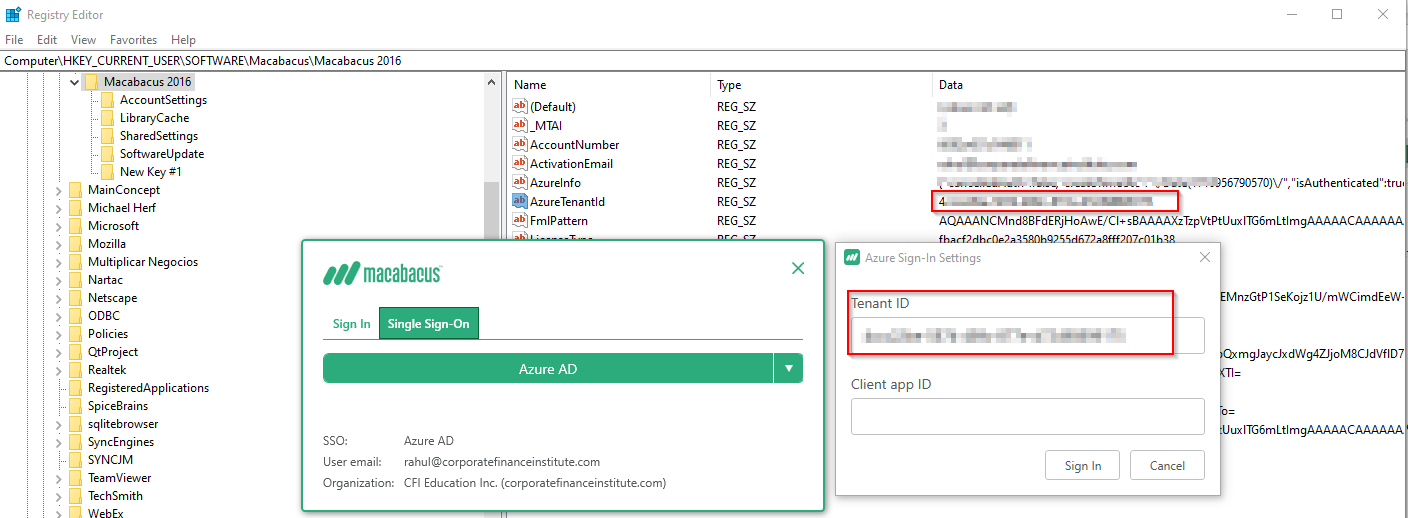This screenshot has height=518, width=1408.
Task: Open the Azure AD dropdown arrow
Action: [789, 369]
